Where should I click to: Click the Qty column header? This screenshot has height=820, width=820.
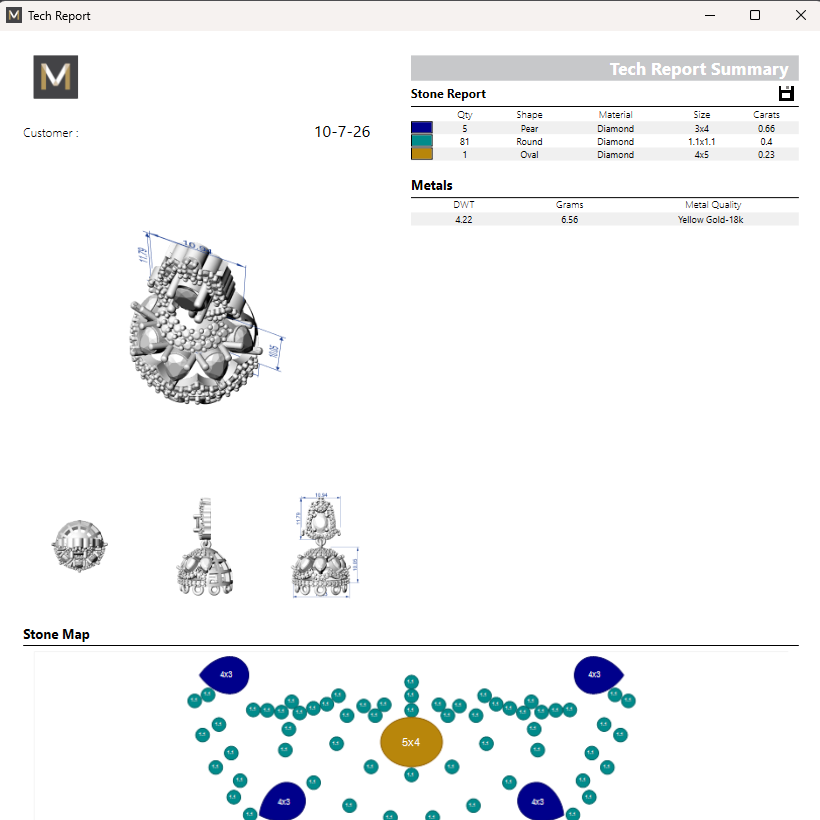click(464, 115)
